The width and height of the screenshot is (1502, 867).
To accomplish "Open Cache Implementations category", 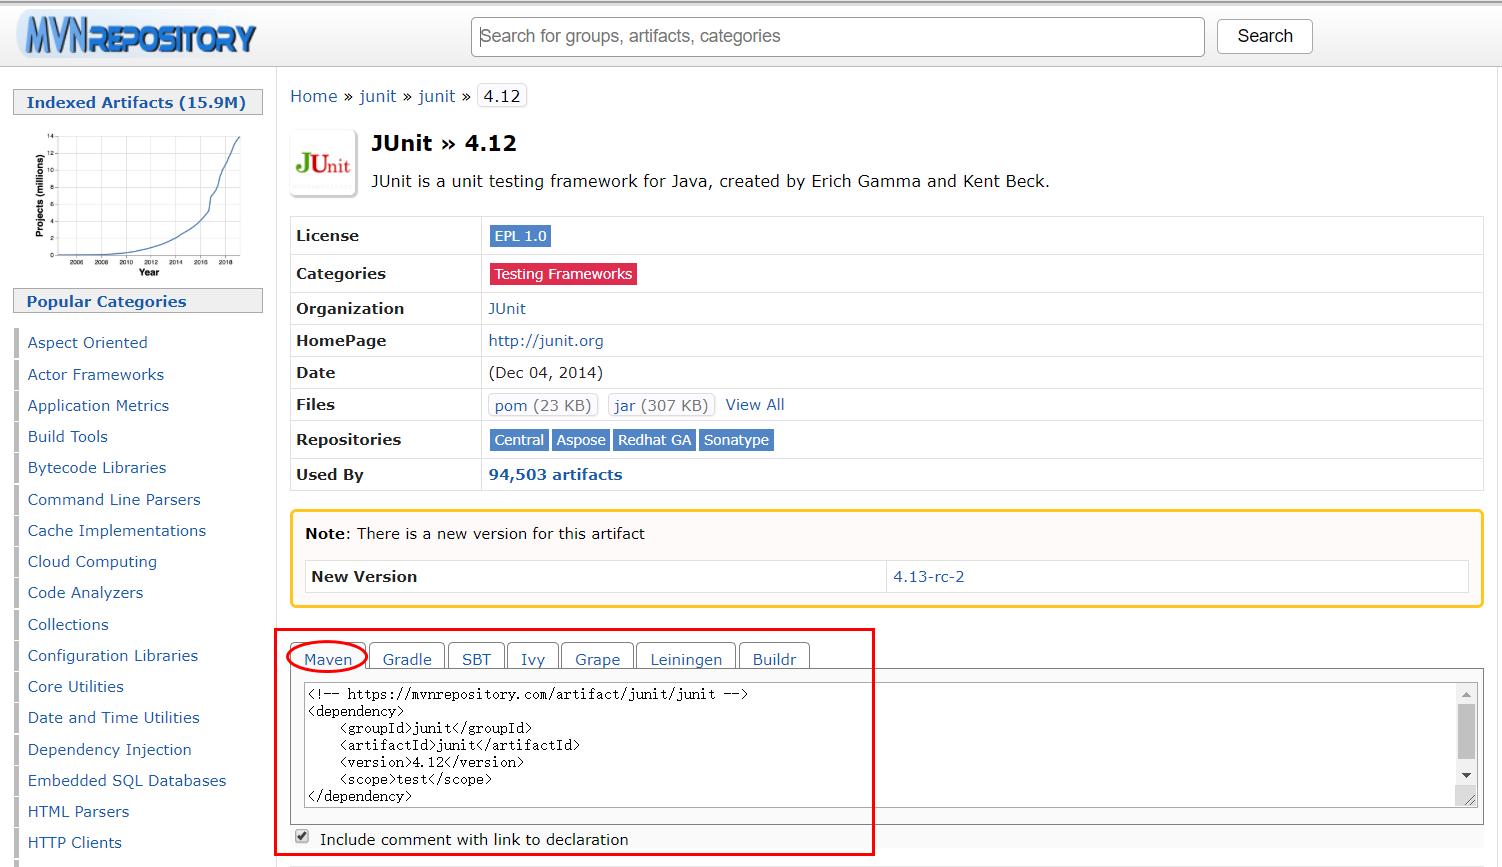I will click(117, 531).
